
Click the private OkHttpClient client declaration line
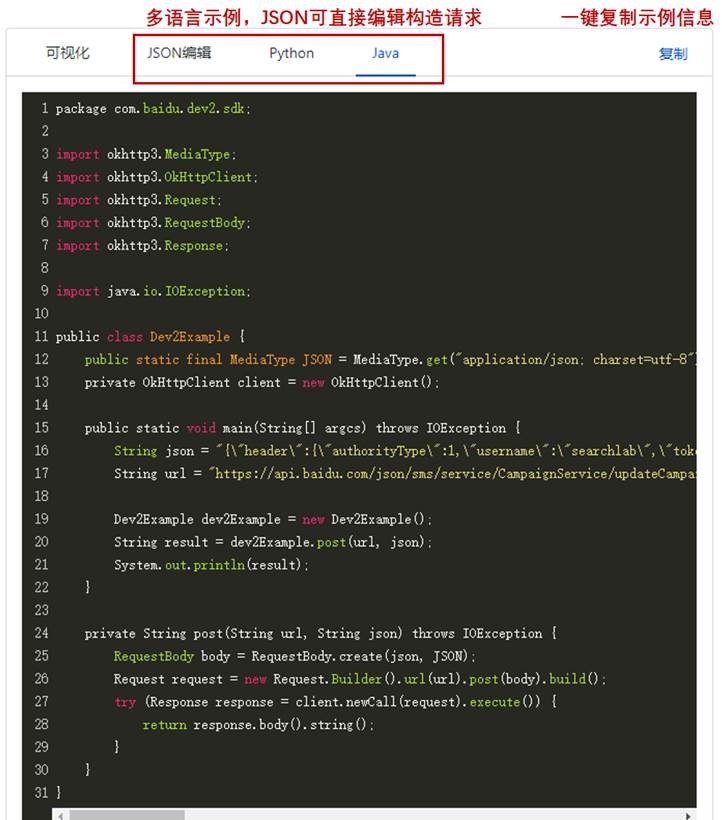pyautogui.click(x=261, y=383)
